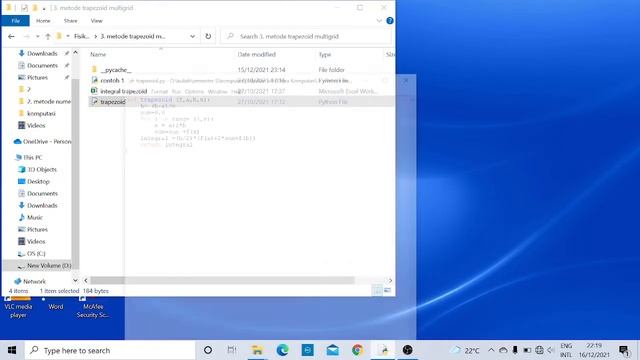Show hidden system tray icons
The height and width of the screenshot is (360, 640).
(491, 350)
